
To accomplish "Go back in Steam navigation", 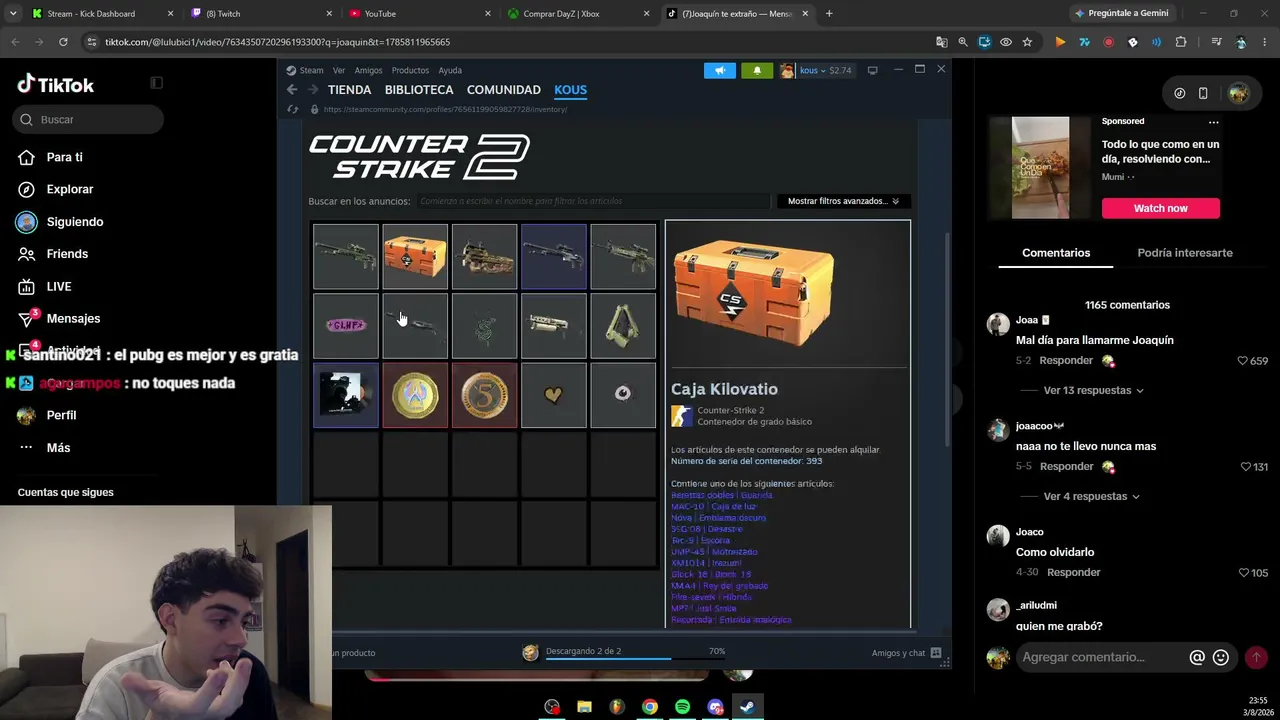I will (292, 90).
